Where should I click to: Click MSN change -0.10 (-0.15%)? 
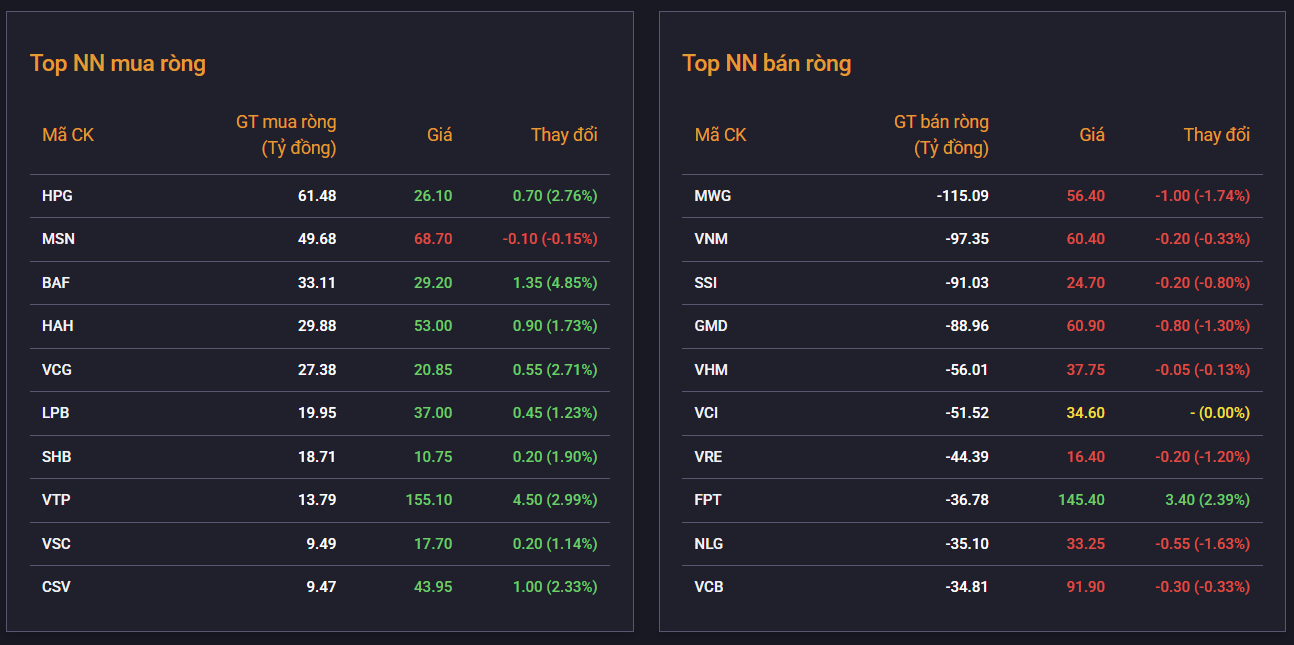(x=550, y=239)
